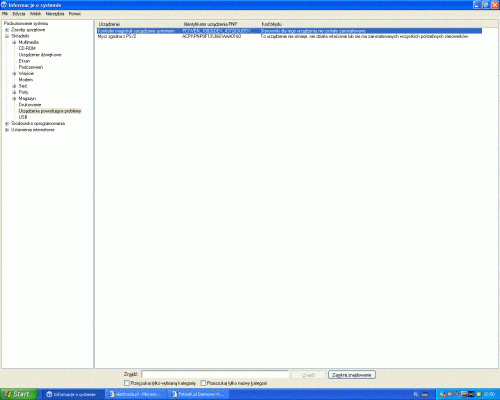Image resolution: width=500 pixels, height=400 pixels.
Task: Open the language indicator in system tray
Action: click(x=416, y=395)
